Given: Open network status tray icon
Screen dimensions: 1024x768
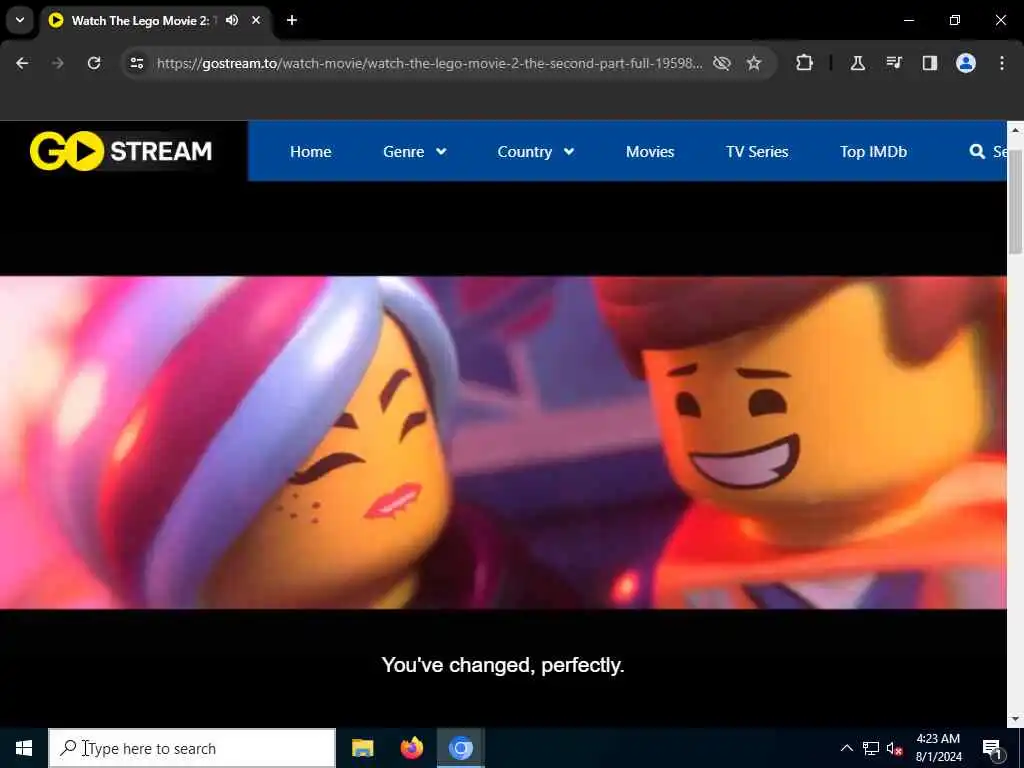Looking at the screenshot, I should click(871, 748).
